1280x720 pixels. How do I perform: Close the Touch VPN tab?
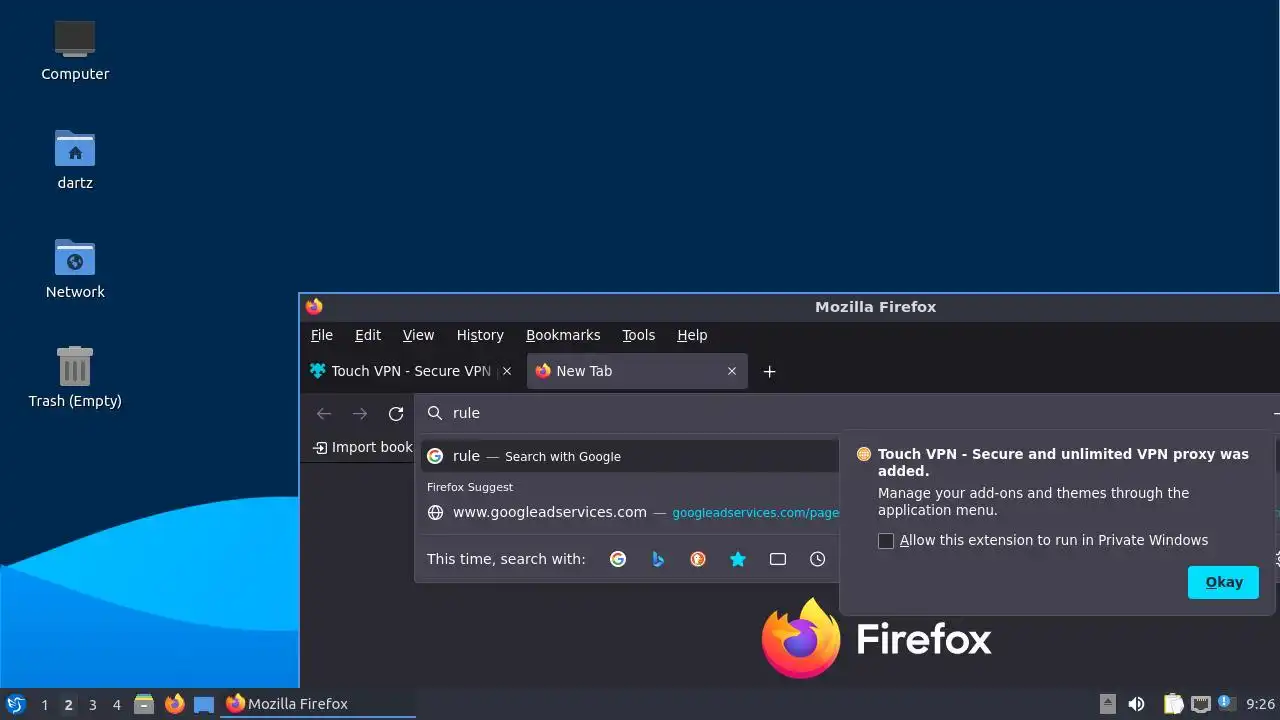point(507,371)
